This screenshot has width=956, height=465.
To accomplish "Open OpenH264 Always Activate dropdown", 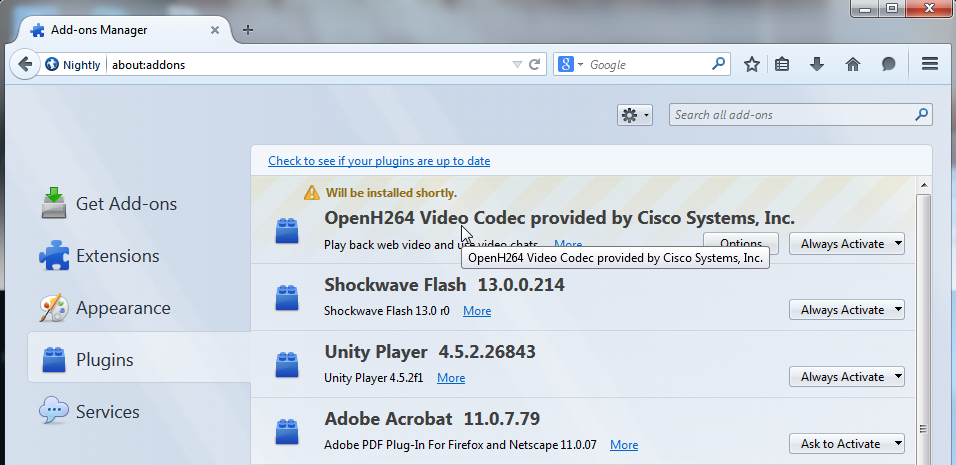I will 847,244.
